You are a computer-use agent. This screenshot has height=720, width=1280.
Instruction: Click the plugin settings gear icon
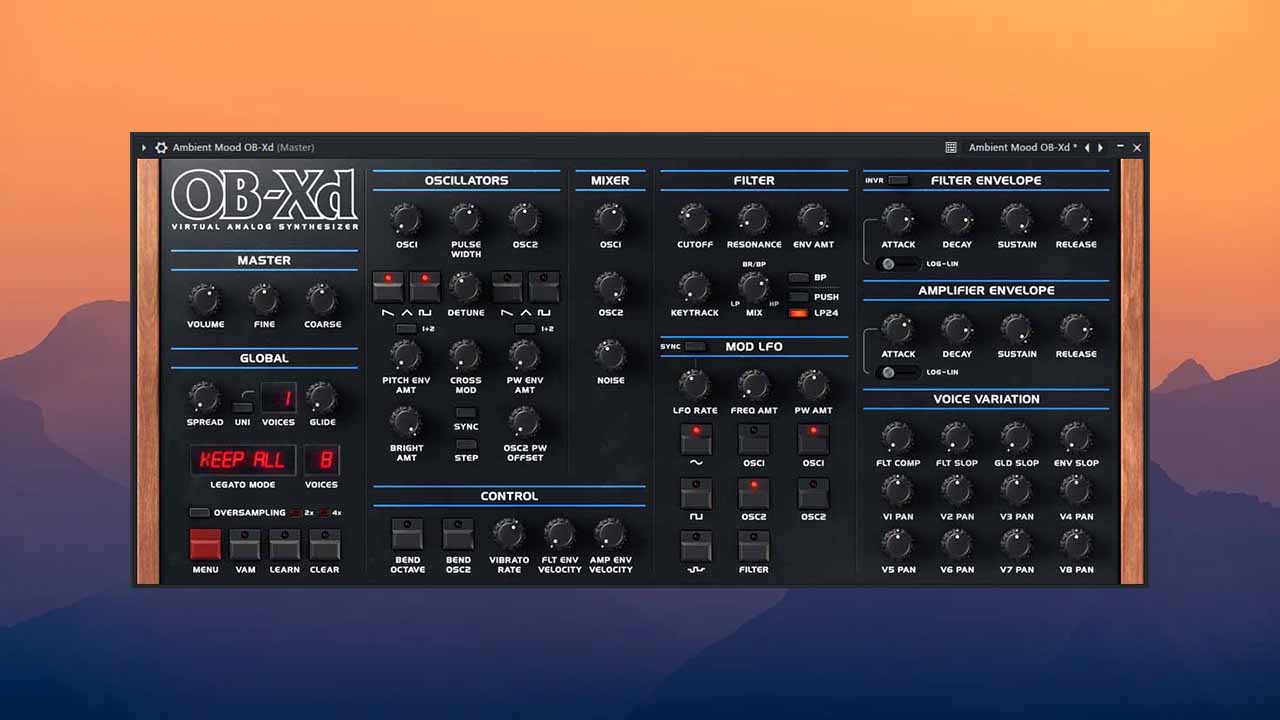[161, 147]
